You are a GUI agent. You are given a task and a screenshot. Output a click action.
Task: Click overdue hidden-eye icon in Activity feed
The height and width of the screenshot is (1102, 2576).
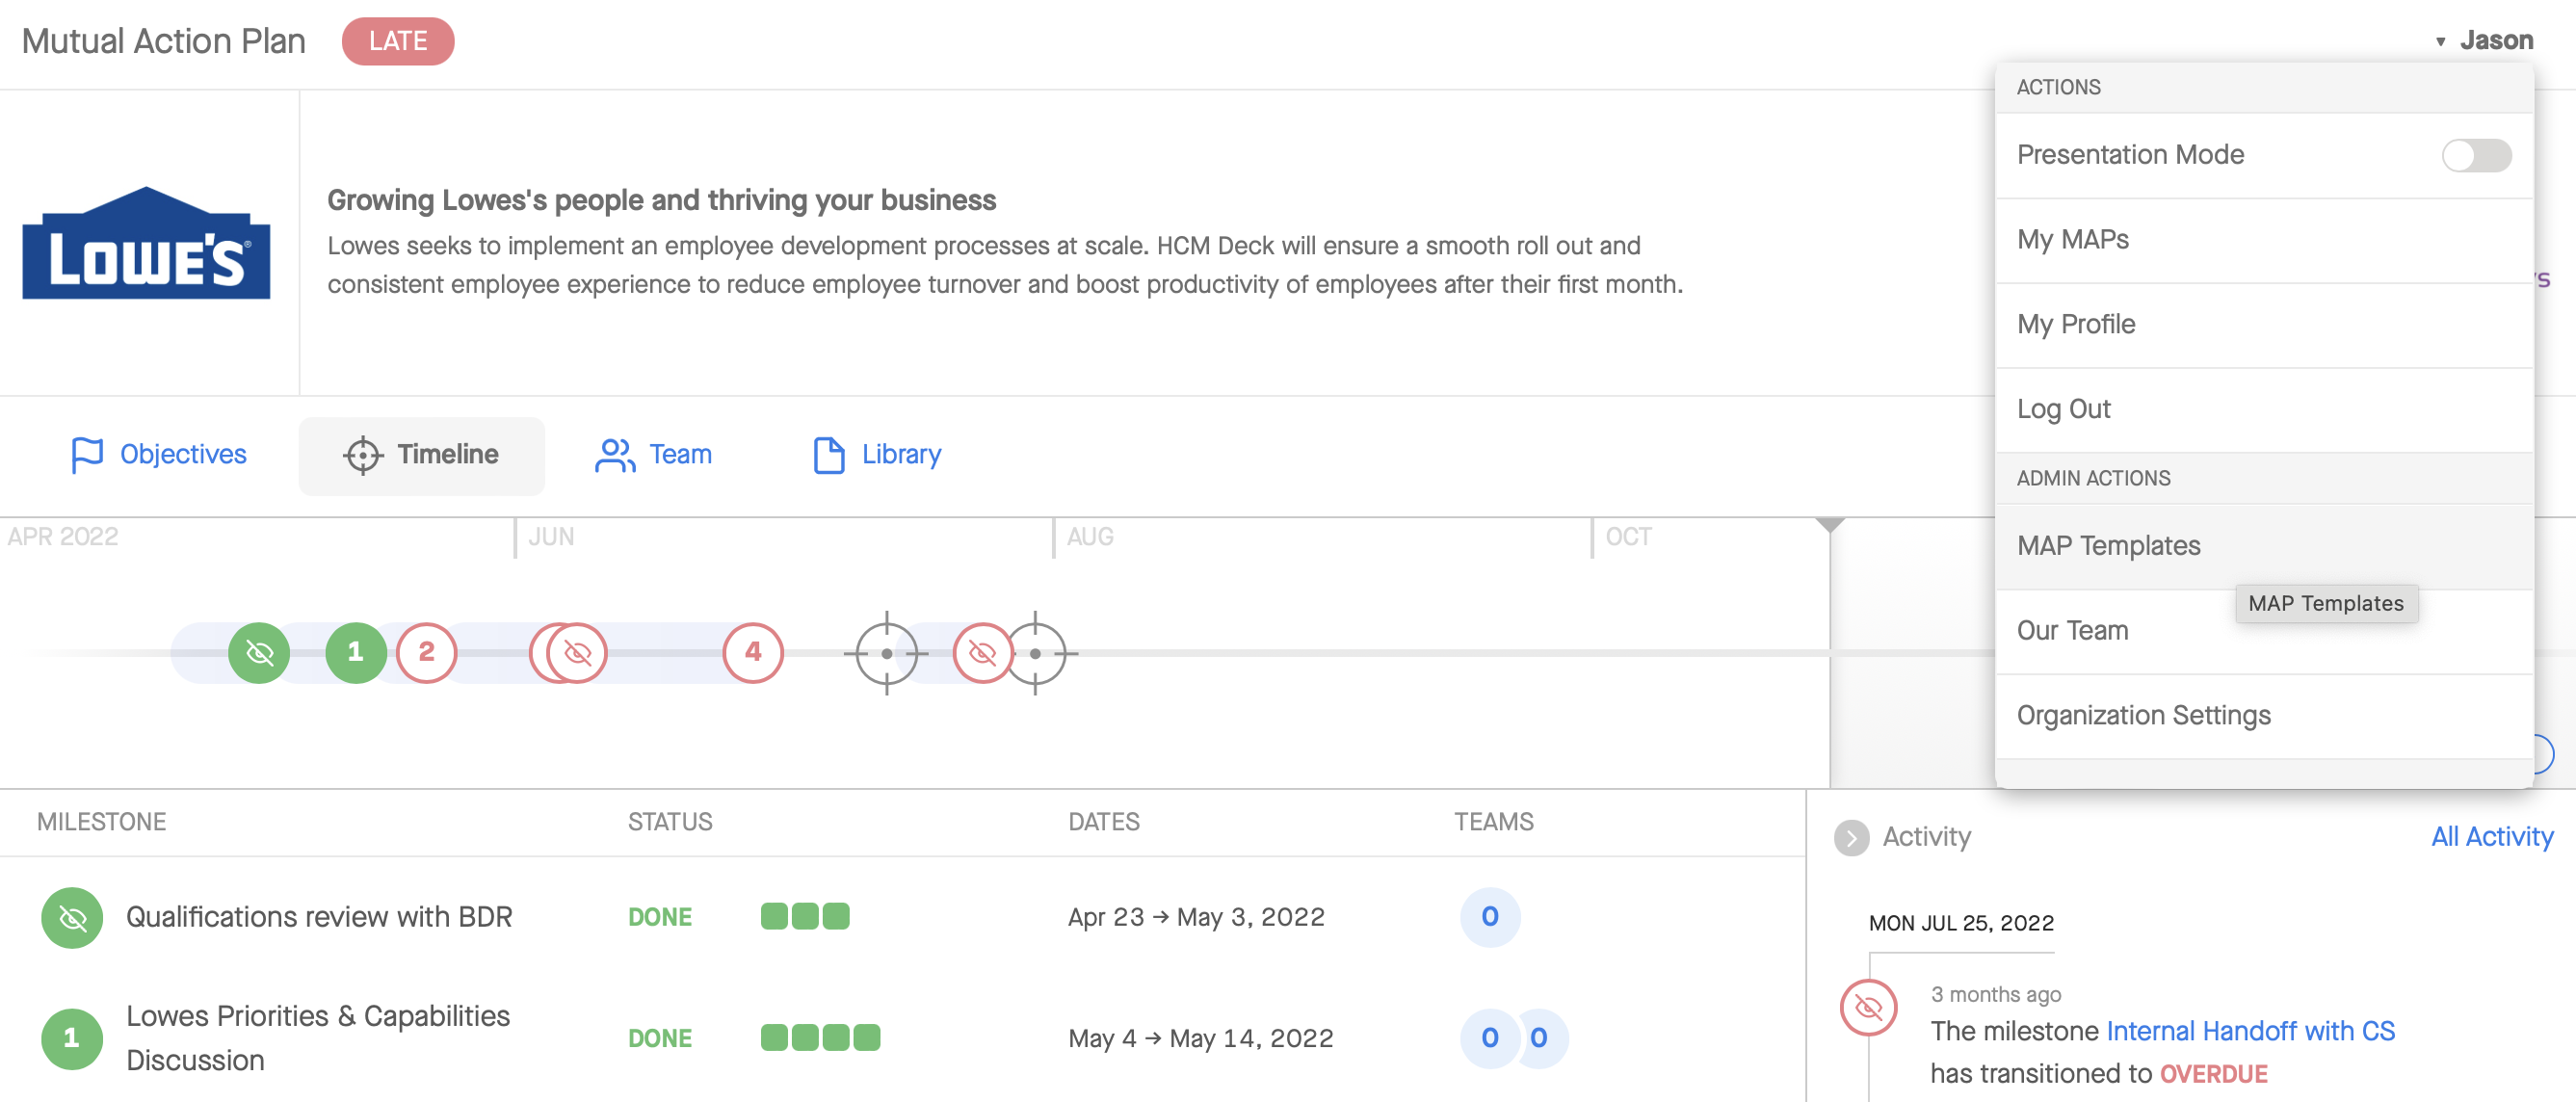[1868, 1007]
